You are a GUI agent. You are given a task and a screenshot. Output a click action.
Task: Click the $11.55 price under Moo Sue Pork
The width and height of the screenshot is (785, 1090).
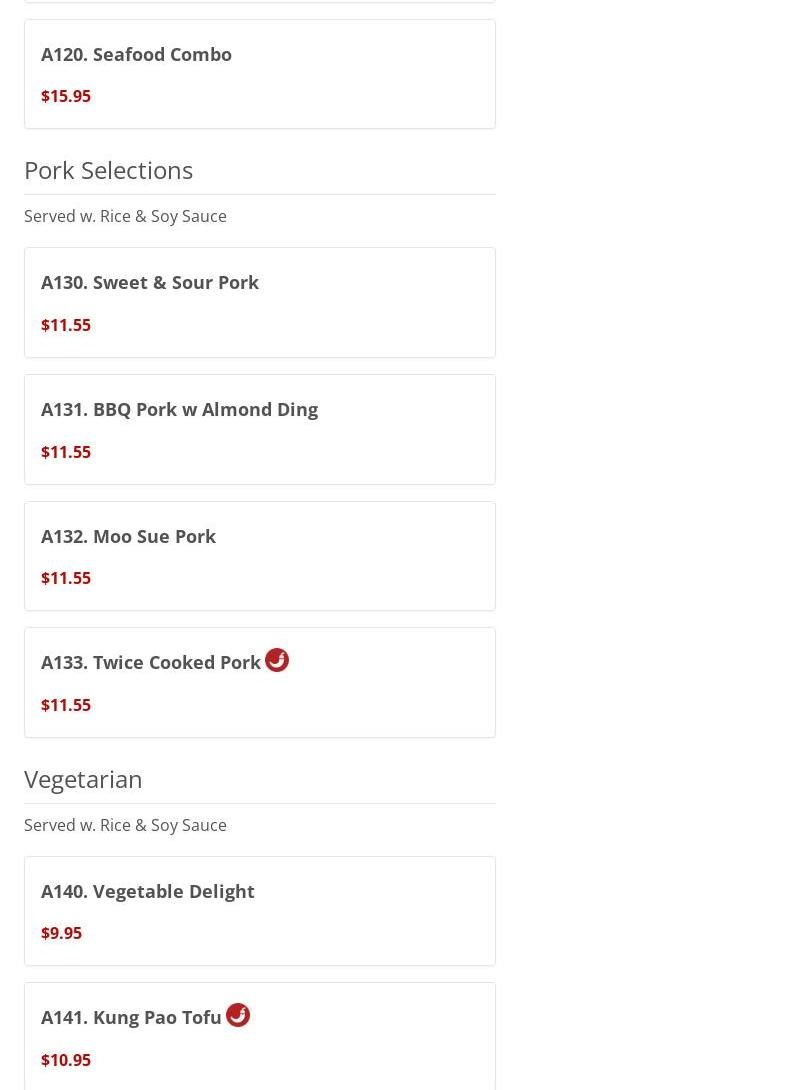66,578
